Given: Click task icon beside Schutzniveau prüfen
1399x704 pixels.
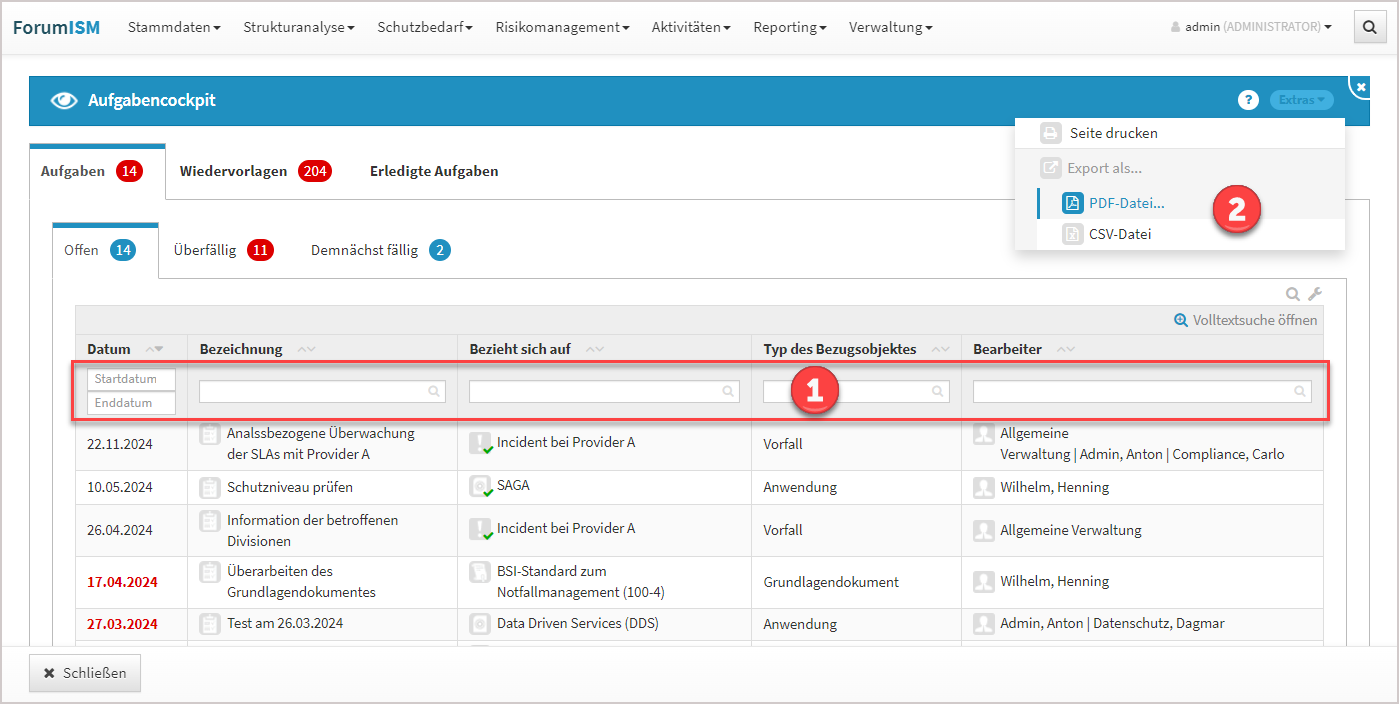Looking at the screenshot, I should (210, 487).
